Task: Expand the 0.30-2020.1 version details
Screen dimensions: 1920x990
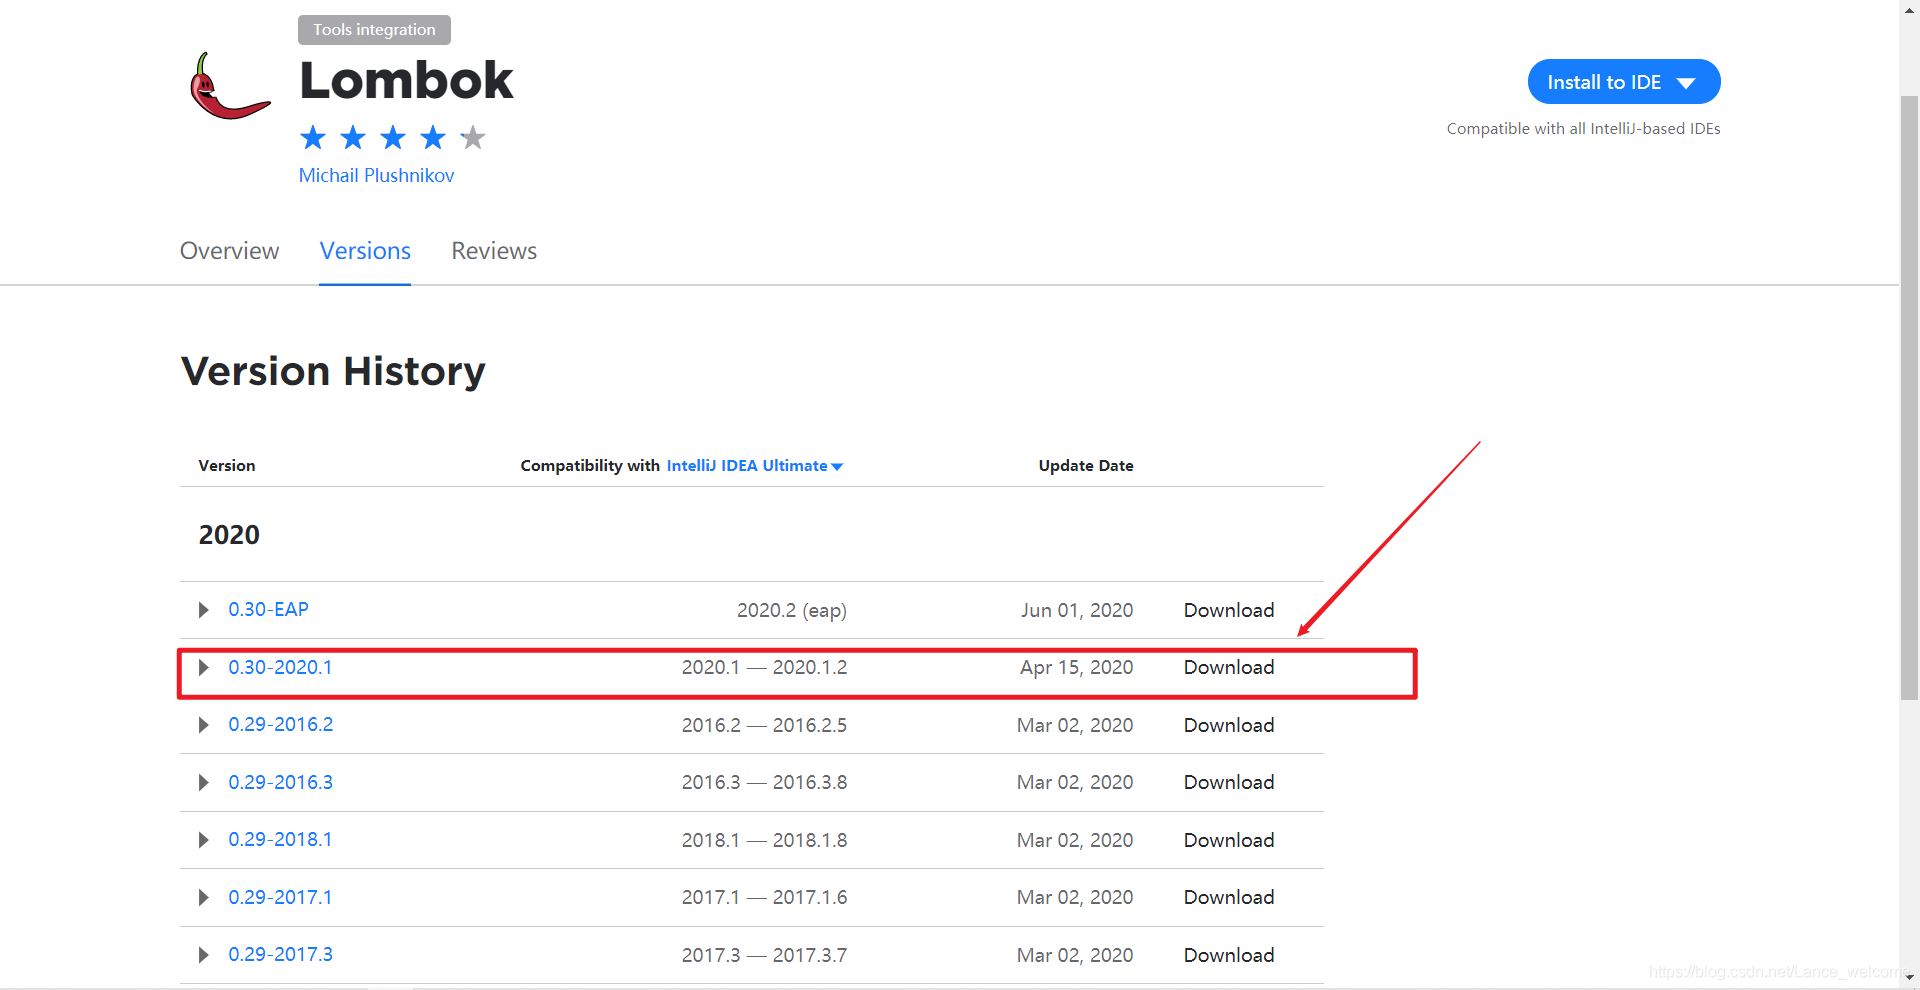Action: 204,667
